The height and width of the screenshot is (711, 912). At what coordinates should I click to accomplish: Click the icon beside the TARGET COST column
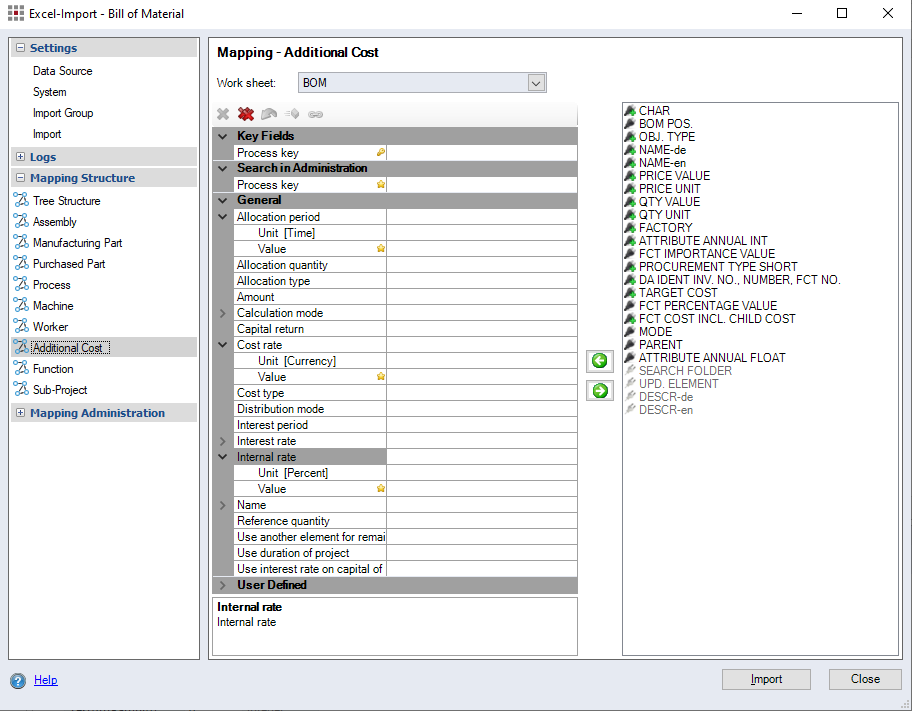pos(630,293)
